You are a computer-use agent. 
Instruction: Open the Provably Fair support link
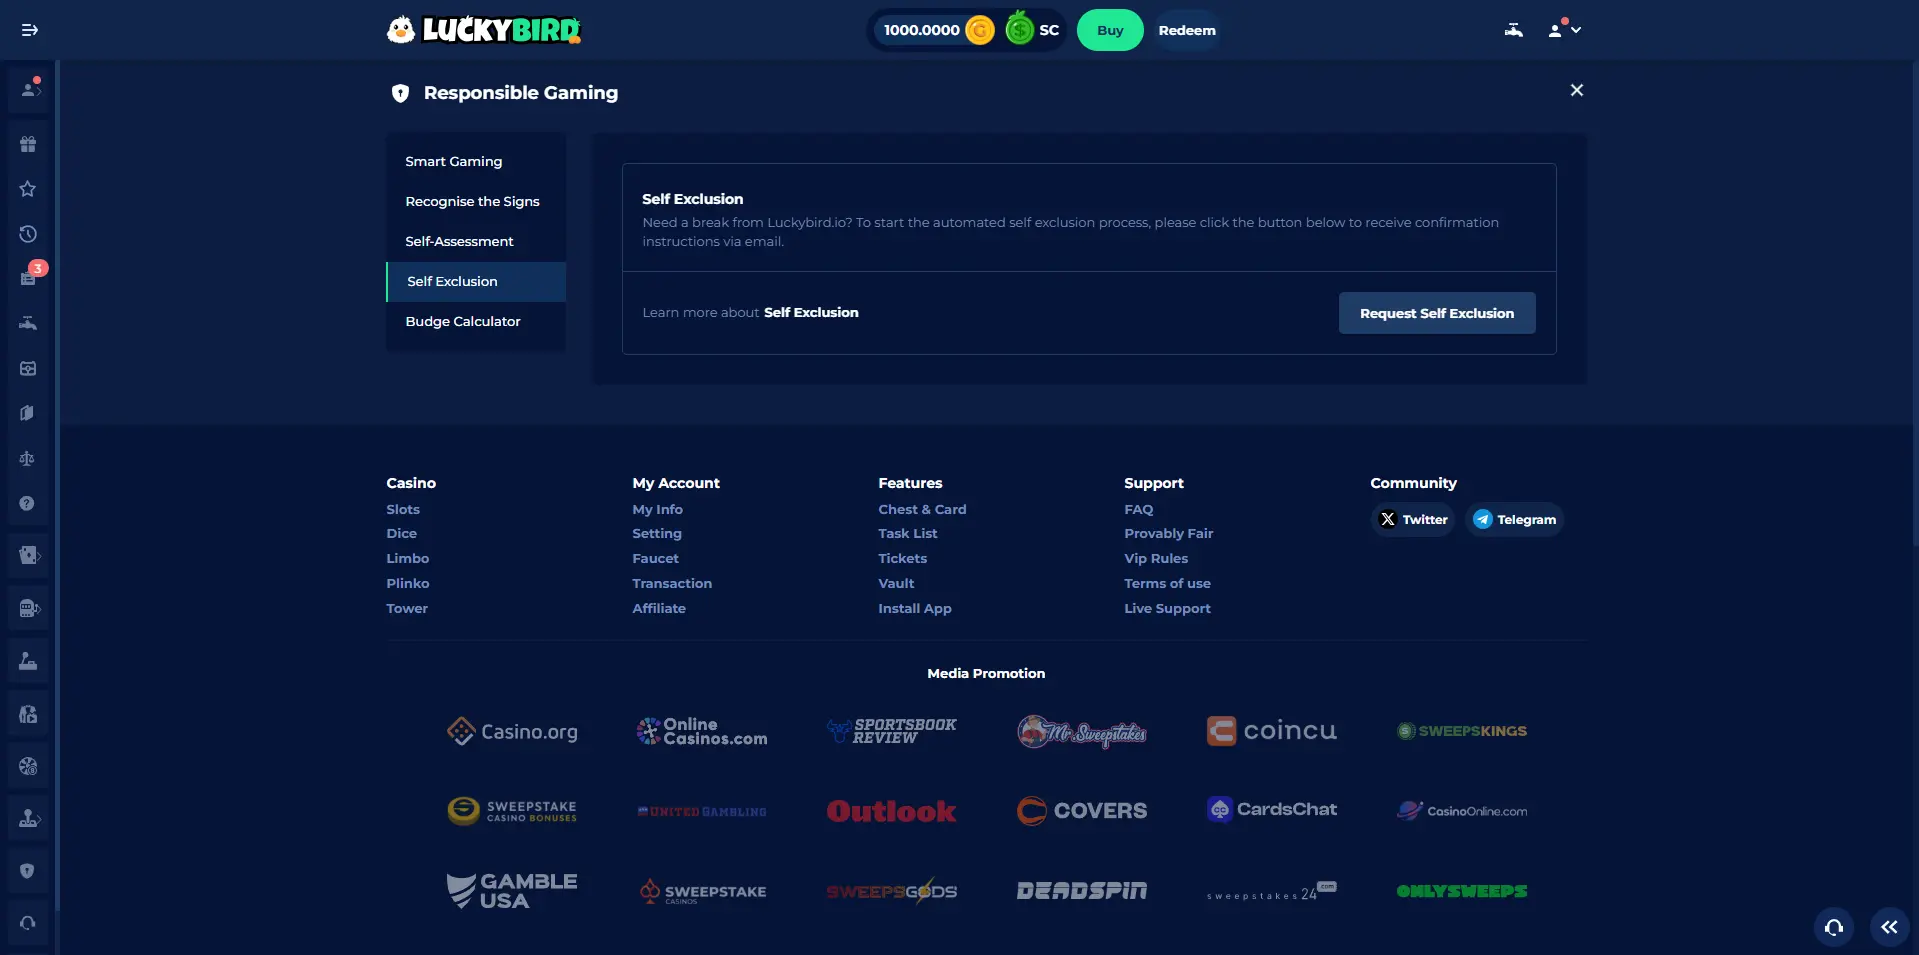(x=1167, y=533)
